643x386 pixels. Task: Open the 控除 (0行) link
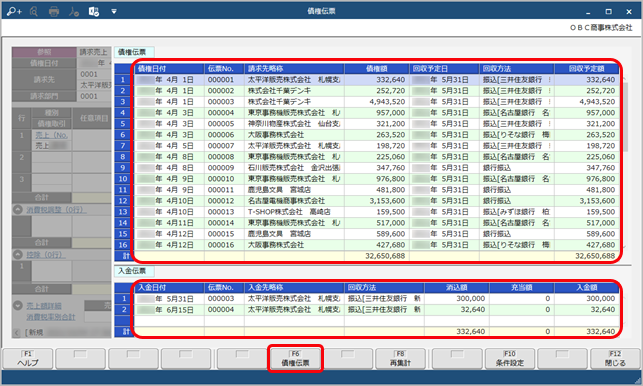pos(46,255)
